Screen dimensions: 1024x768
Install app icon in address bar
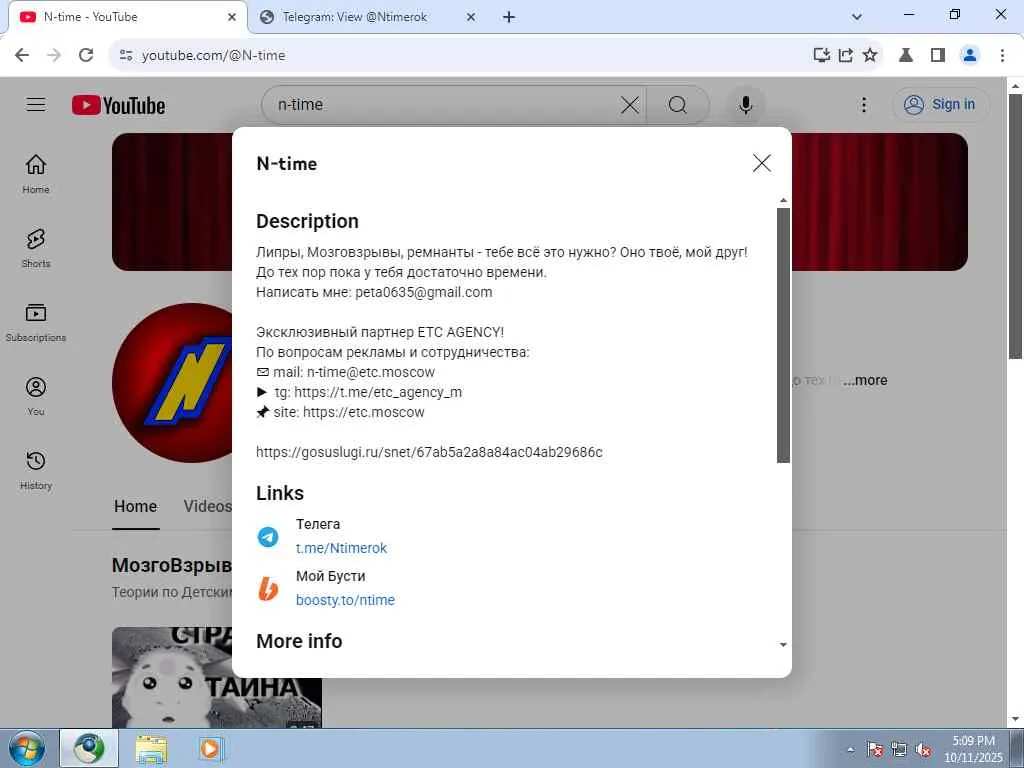(822, 55)
